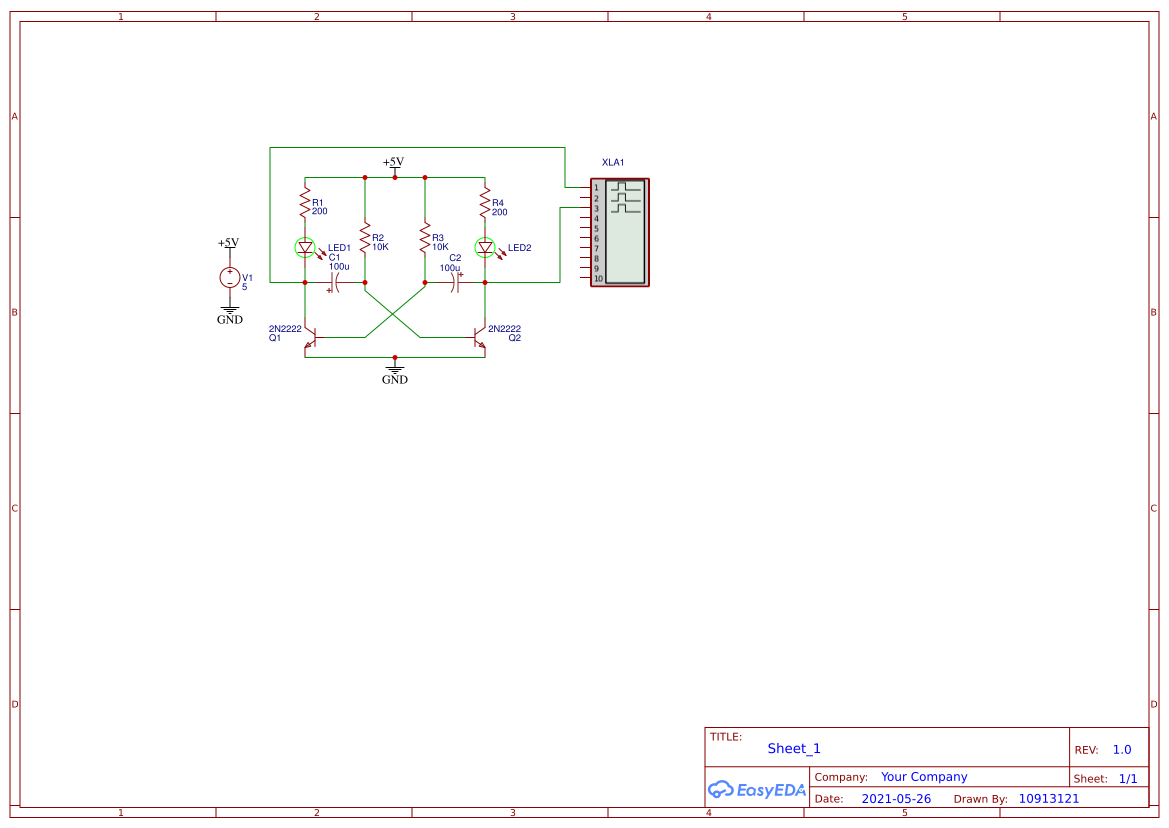Click the company name Your Company
This screenshot has width=1169, height=828.
click(x=923, y=776)
